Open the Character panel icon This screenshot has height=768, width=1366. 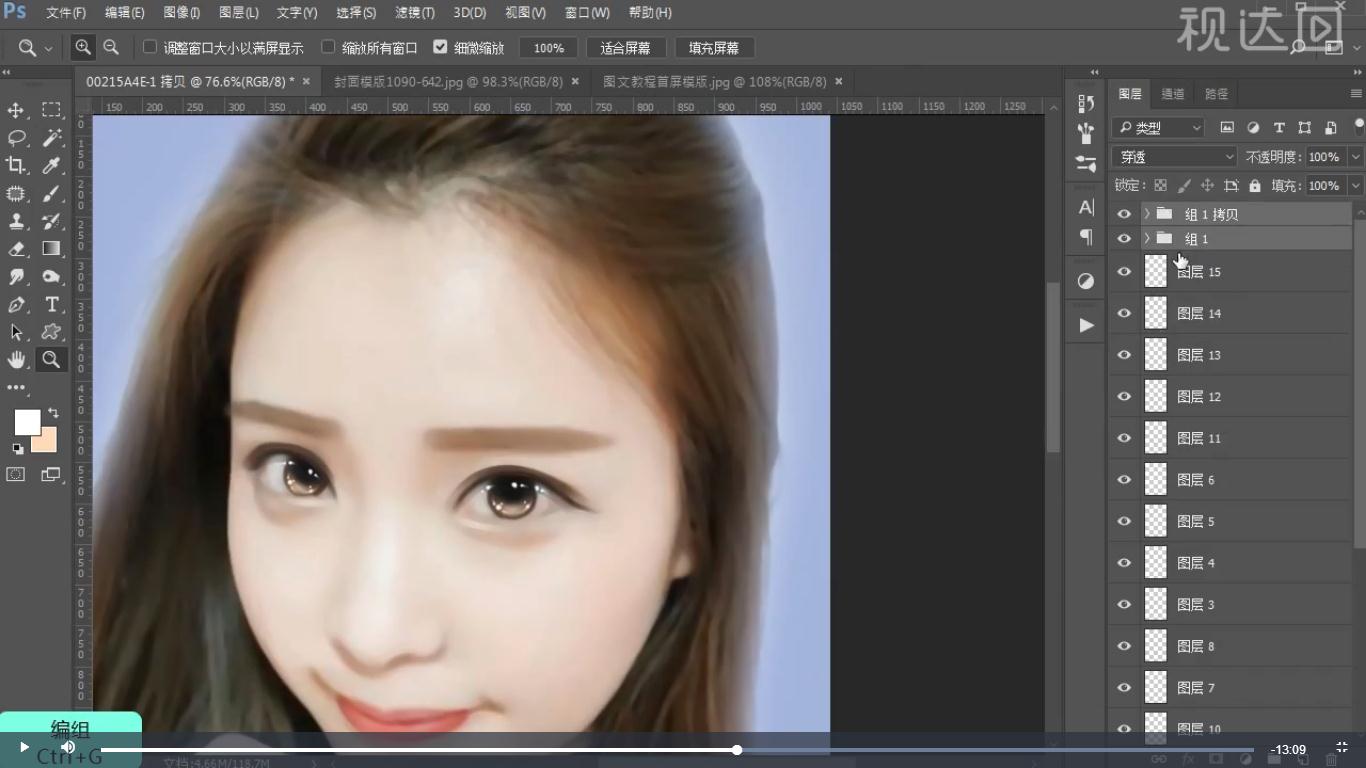click(x=1086, y=208)
